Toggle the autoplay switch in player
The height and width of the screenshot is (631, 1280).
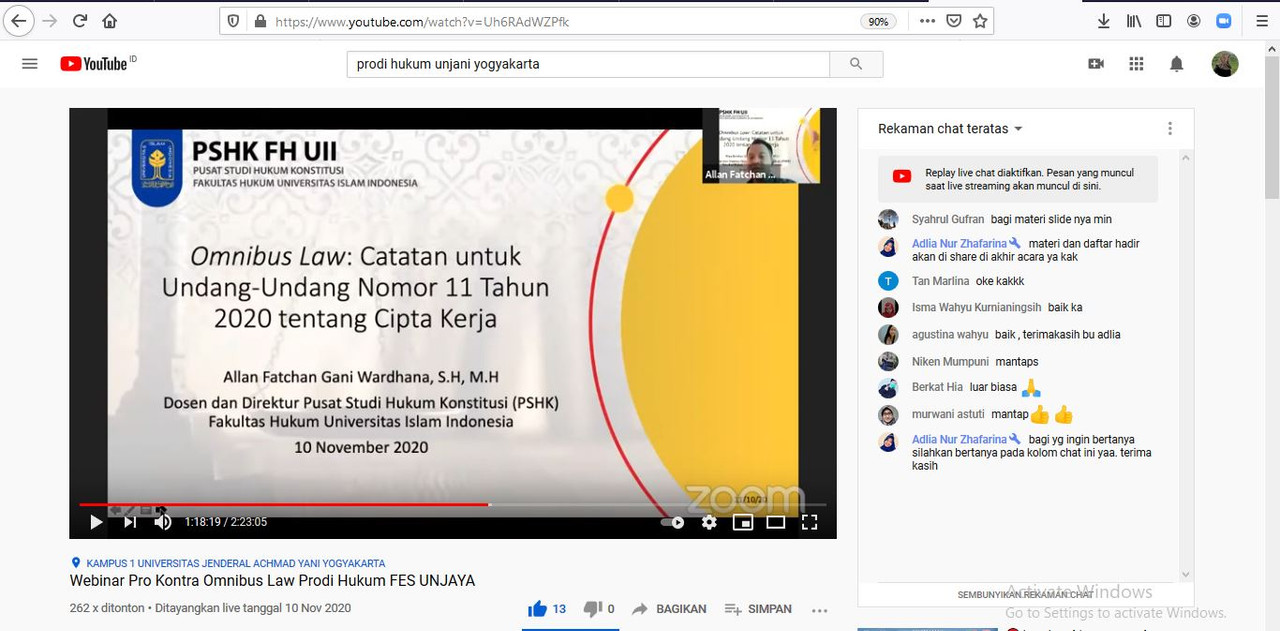[x=673, y=522]
